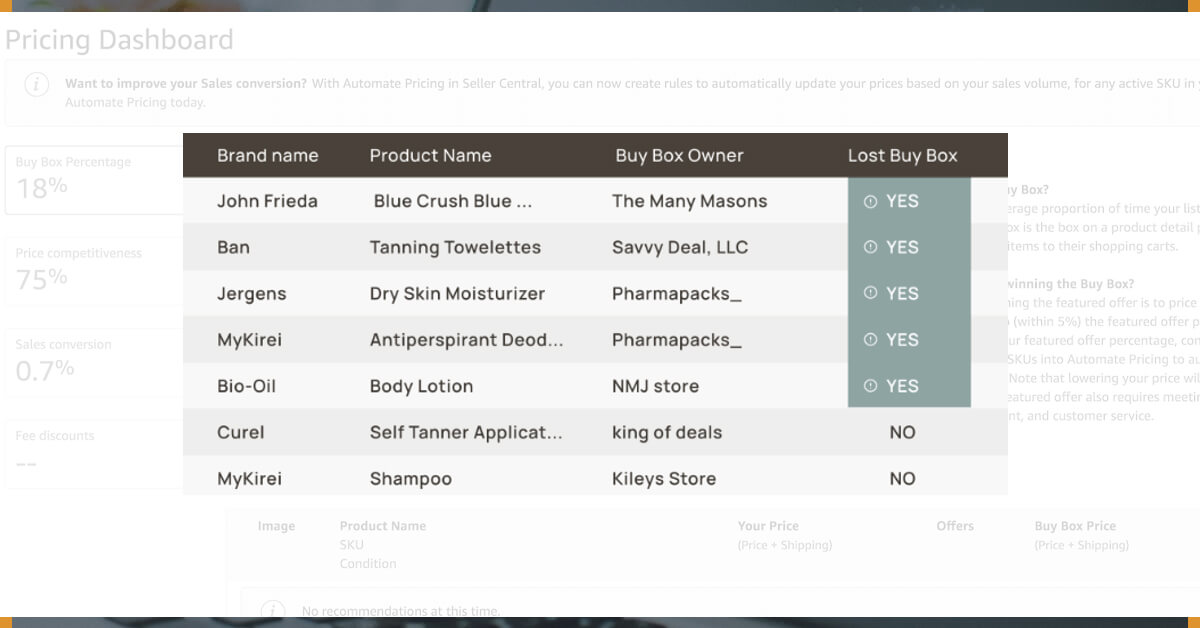1200x628 pixels.
Task: Select the Jergens brand cell
Action: point(252,294)
